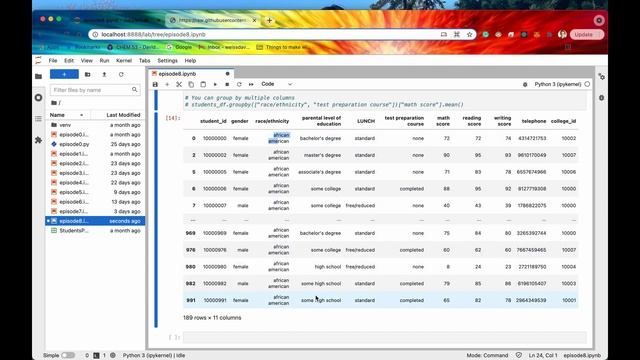Select episode5 notebook in file list
This screenshot has width=640, height=360.
point(96,192)
